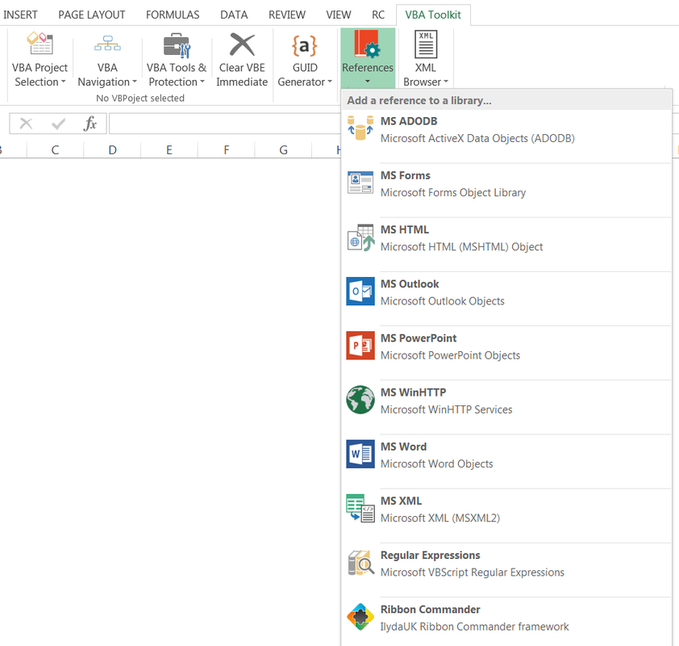Click the Ribbon Commander colorful icon
Image resolution: width=679 pixels, height=646 pixels.
(360, 617)
